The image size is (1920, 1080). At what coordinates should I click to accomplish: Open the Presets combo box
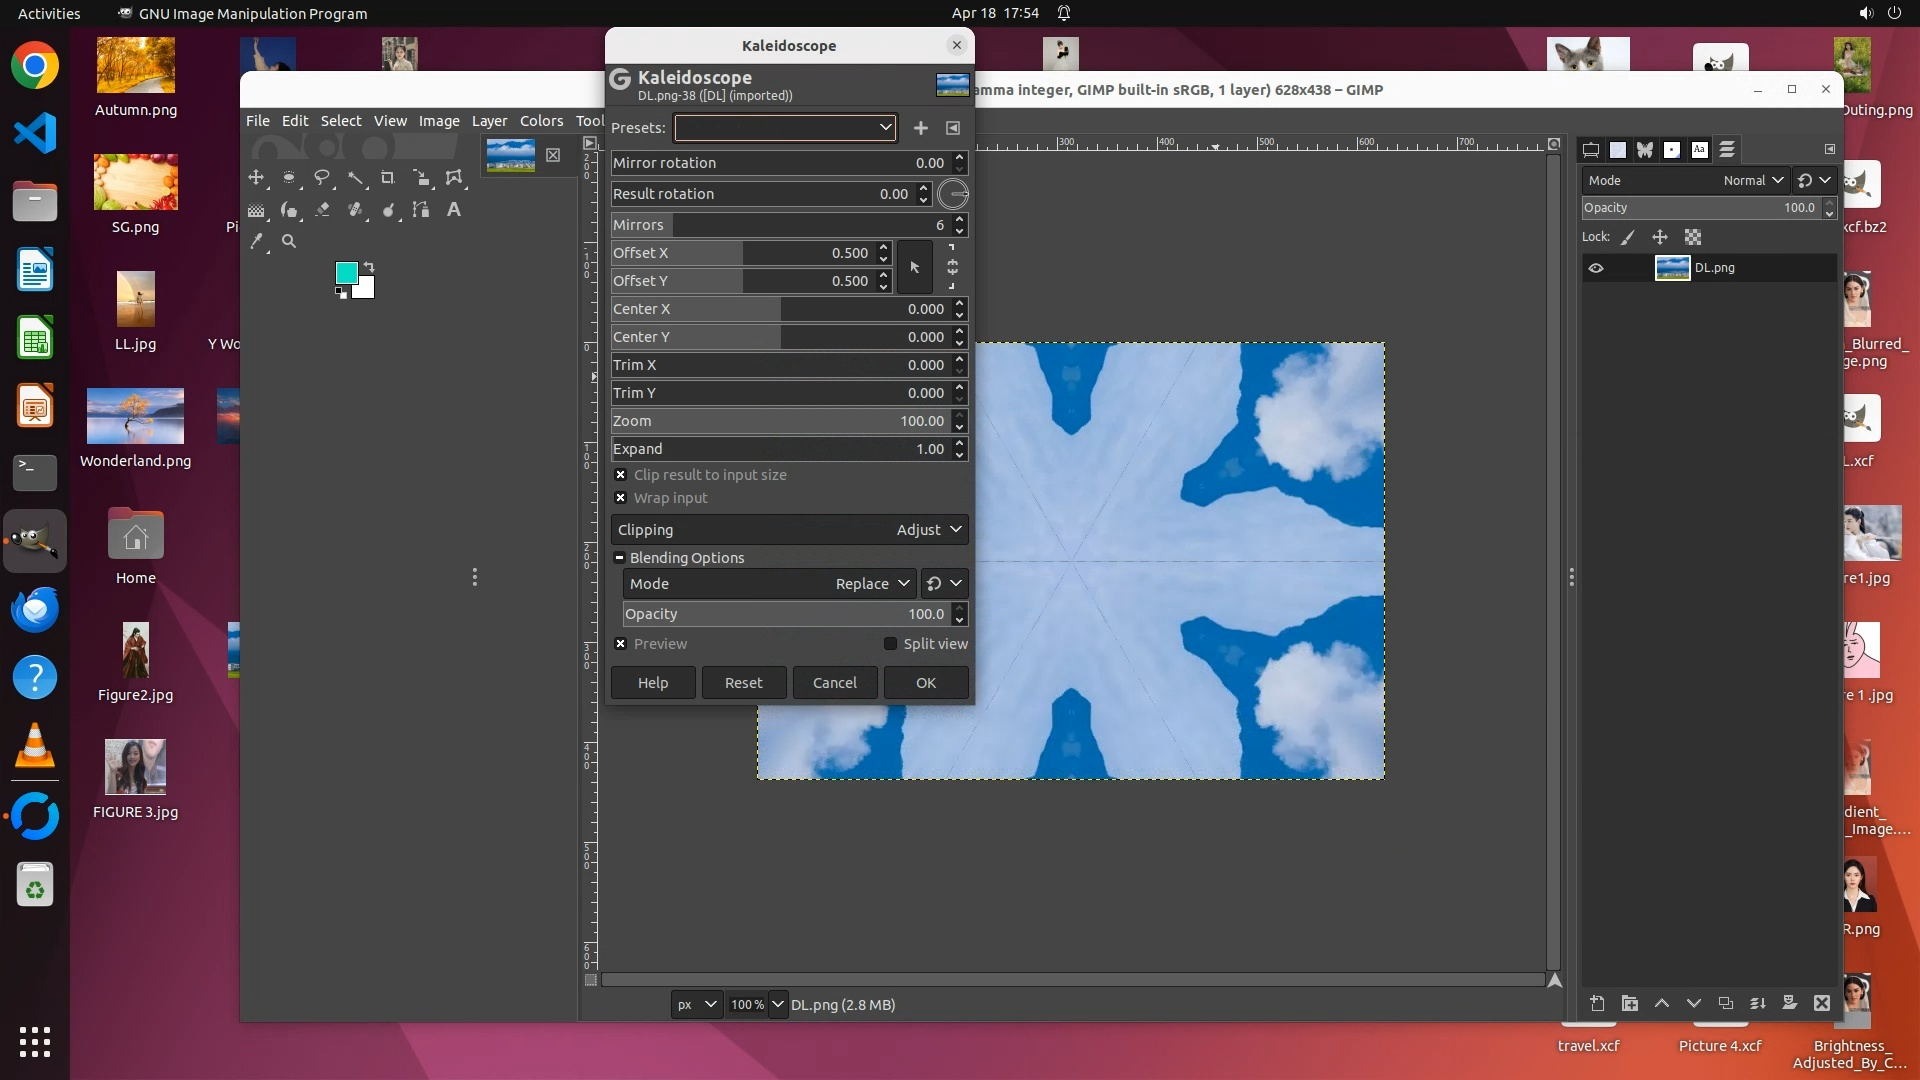coord(785,128)
